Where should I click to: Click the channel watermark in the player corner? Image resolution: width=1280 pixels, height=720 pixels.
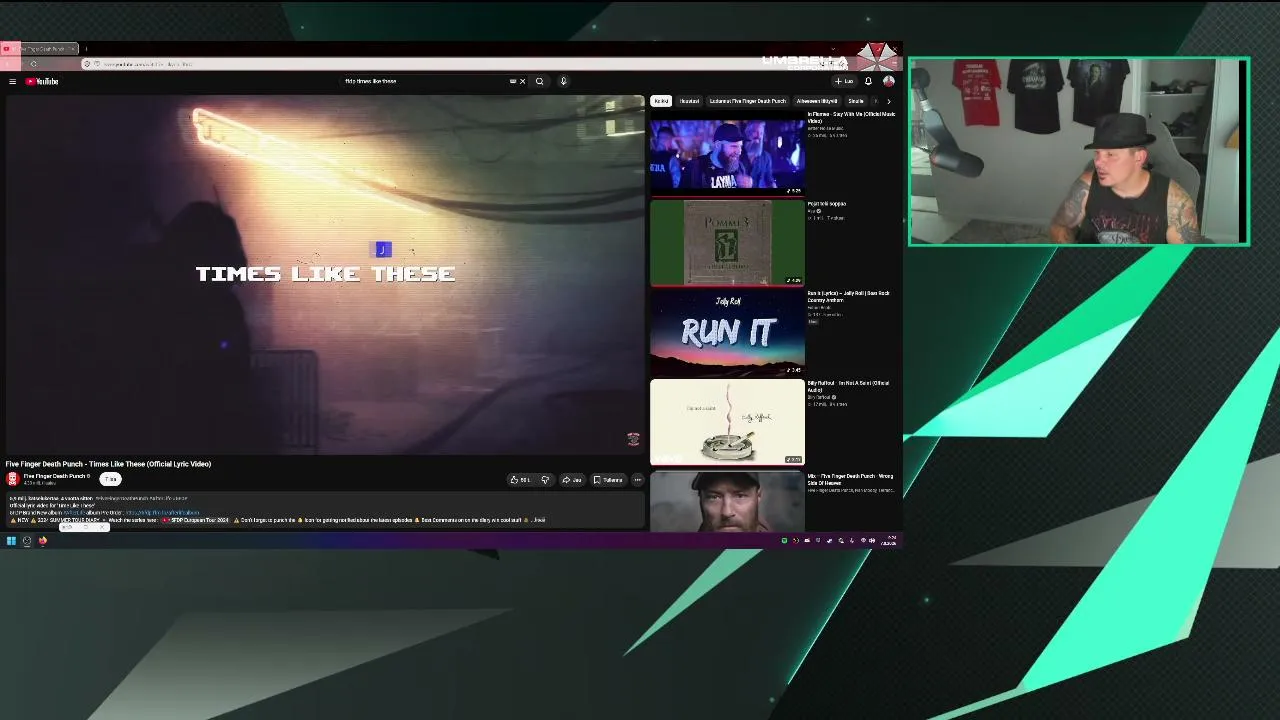pyautogui.click(x=633, y=439)
